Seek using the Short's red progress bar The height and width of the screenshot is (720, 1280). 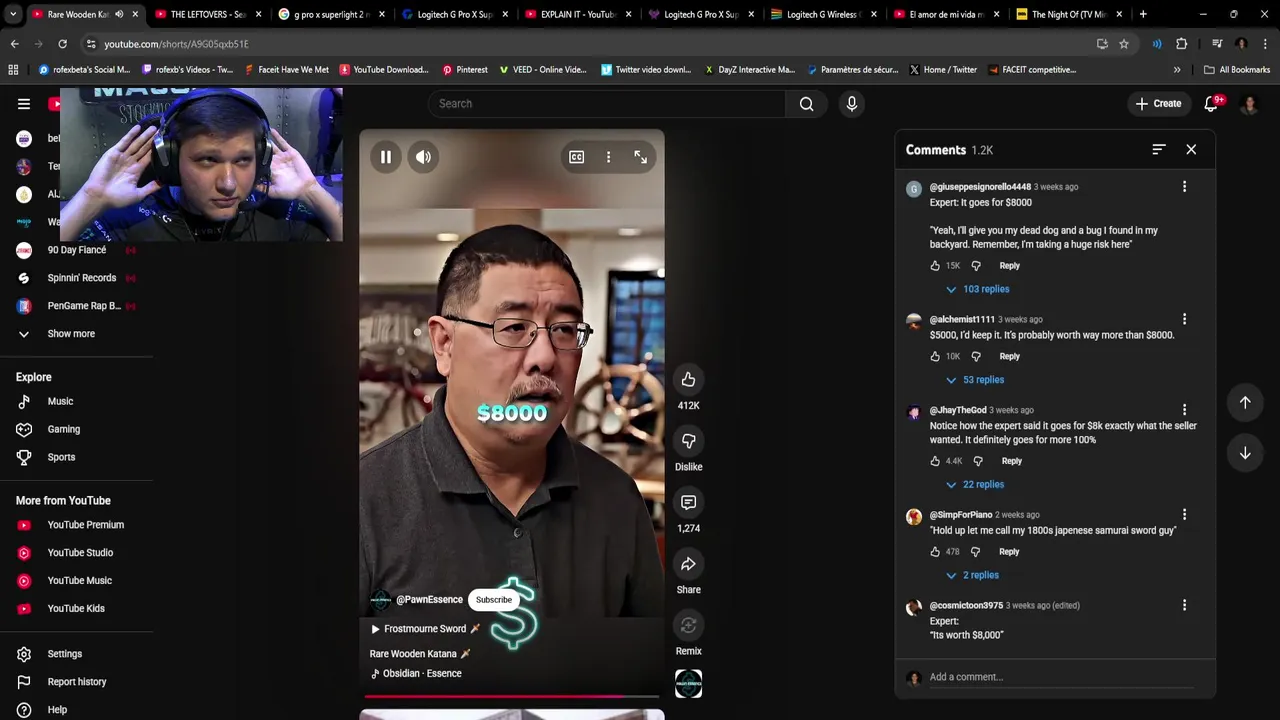(512, 695)
